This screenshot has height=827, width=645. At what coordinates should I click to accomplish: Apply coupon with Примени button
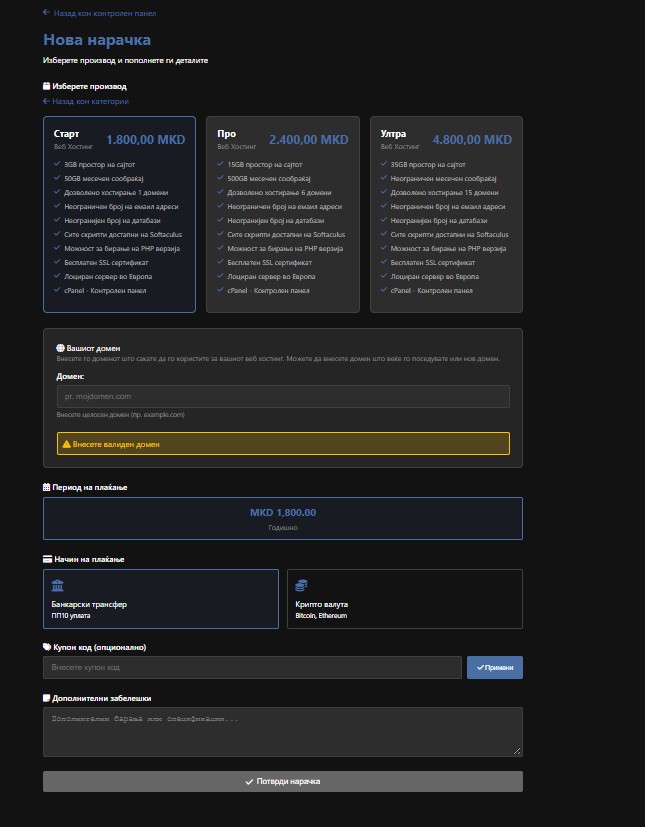point(495,667)
